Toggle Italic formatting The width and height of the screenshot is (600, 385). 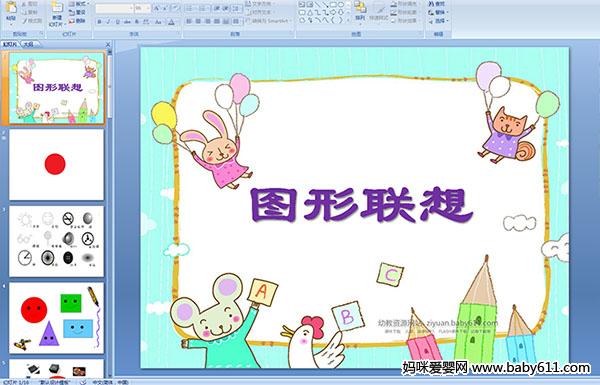click(108, 22)
